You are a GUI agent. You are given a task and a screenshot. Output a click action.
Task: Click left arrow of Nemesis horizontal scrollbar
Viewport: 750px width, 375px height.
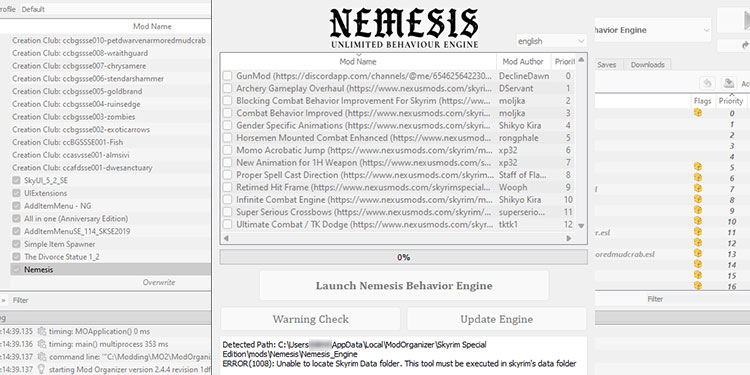[x=226, y=238]
